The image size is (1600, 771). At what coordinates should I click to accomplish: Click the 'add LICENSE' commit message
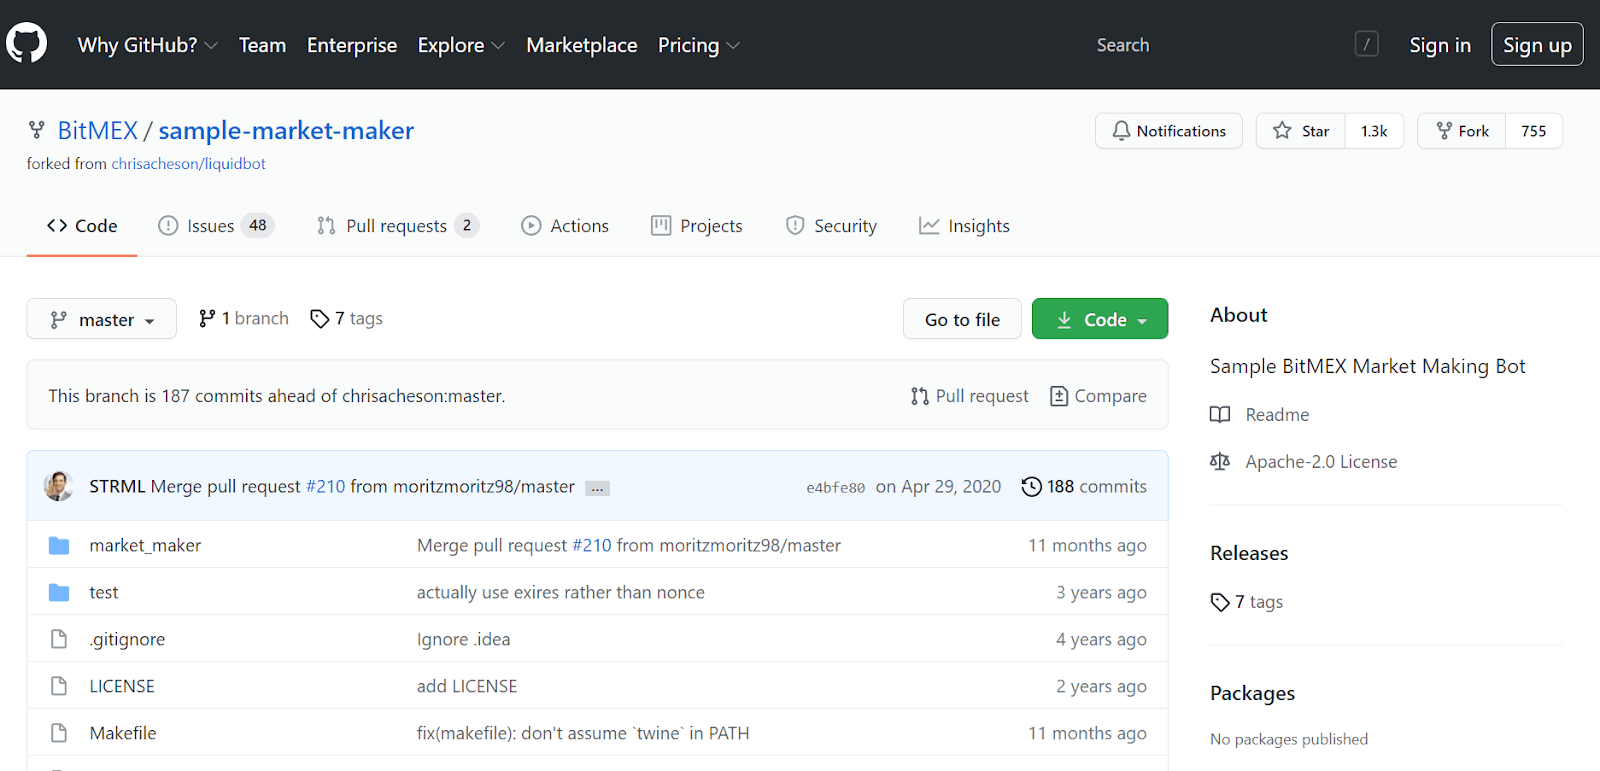point(467,686)
